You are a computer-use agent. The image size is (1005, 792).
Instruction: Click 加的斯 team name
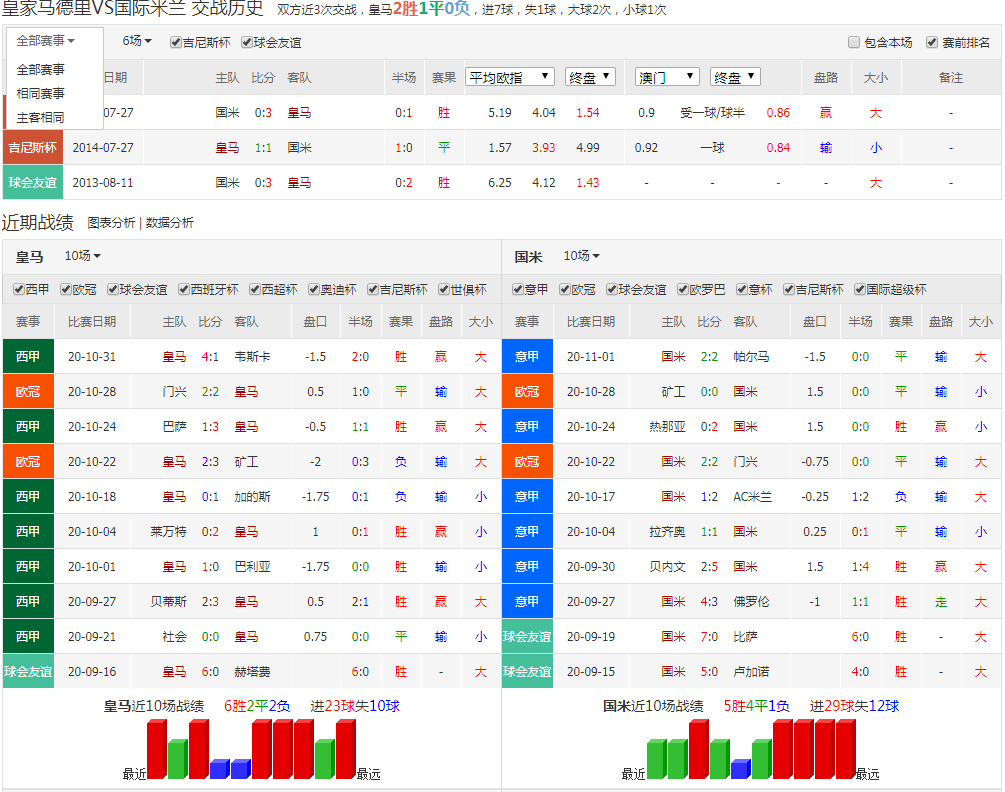click(x=253, y=497)
